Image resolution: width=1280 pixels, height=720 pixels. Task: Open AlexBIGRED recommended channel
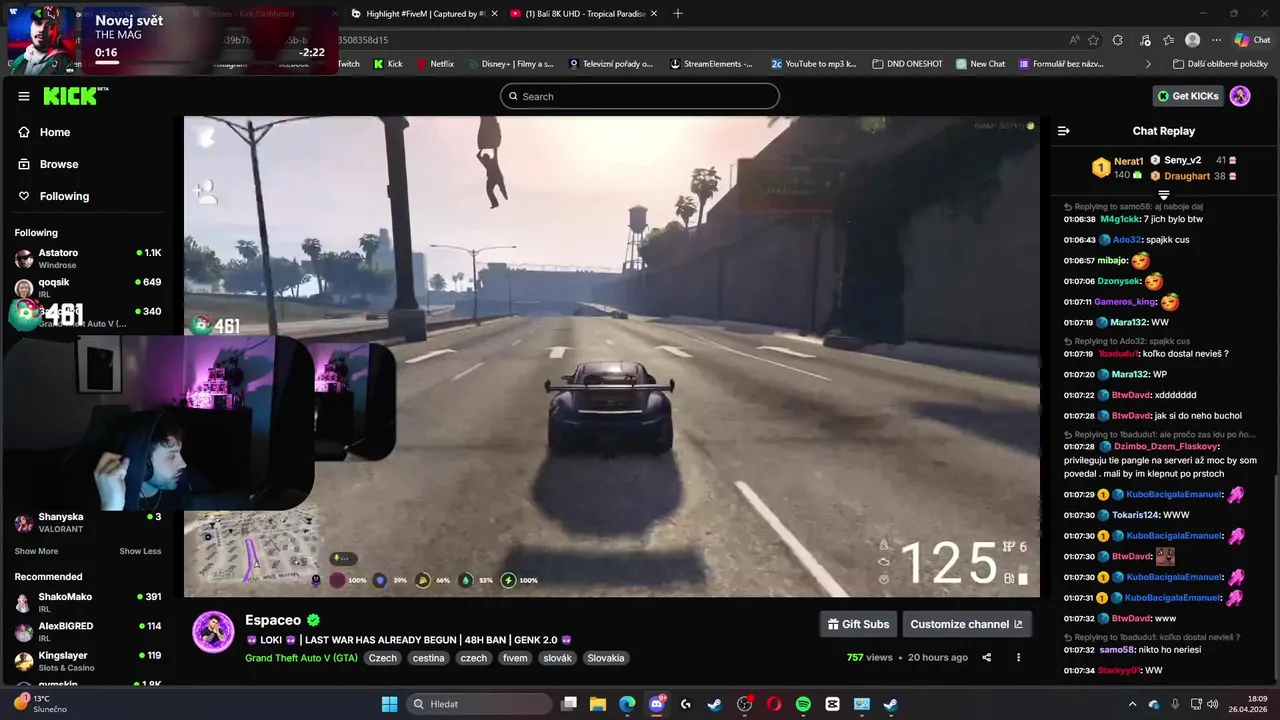[x=88, y=631]
